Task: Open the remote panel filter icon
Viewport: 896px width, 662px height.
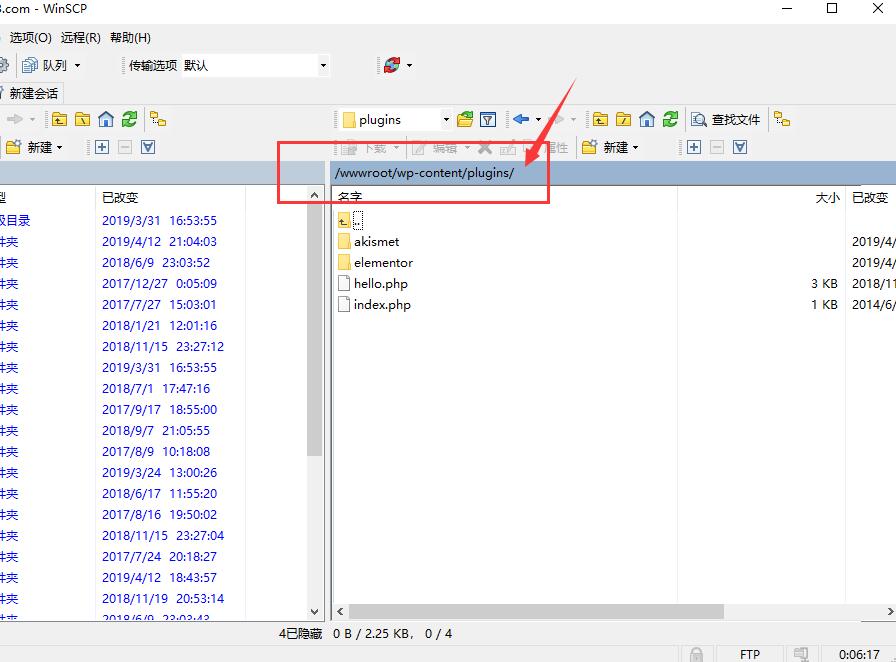Action: coord(488,119)
